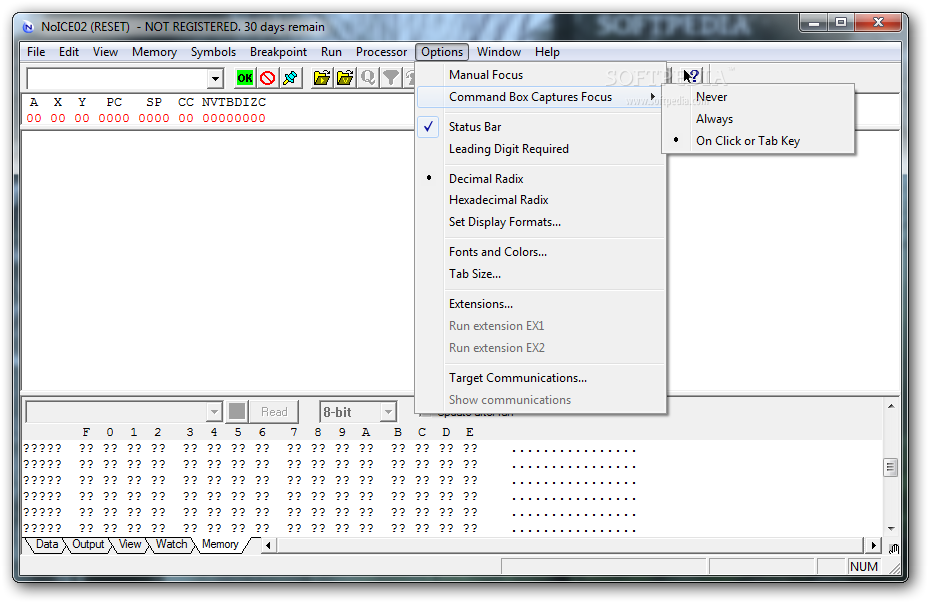Switch to the View tab at bottom

tap(130, 544)
